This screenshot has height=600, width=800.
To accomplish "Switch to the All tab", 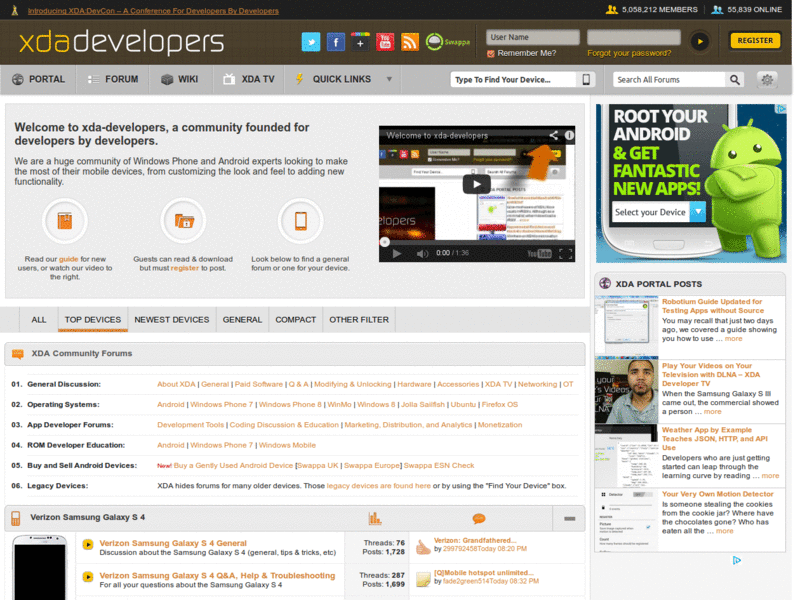I will tap(39, 319).
